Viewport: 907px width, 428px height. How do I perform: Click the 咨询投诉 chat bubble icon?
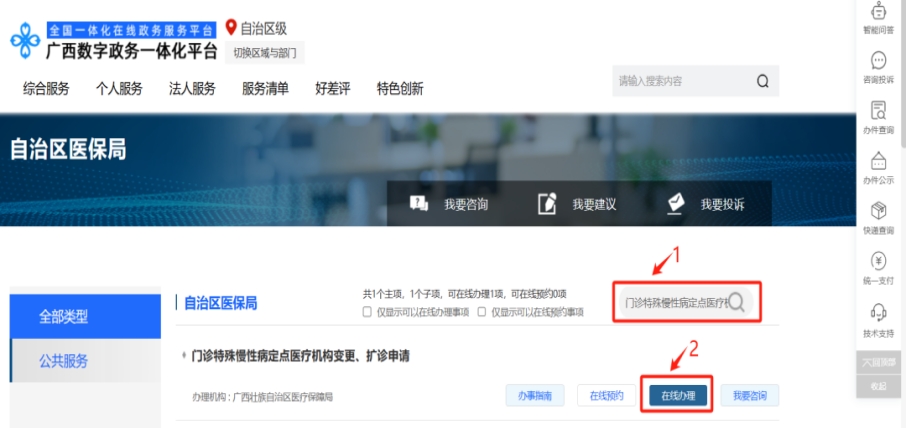pos(879,61)
